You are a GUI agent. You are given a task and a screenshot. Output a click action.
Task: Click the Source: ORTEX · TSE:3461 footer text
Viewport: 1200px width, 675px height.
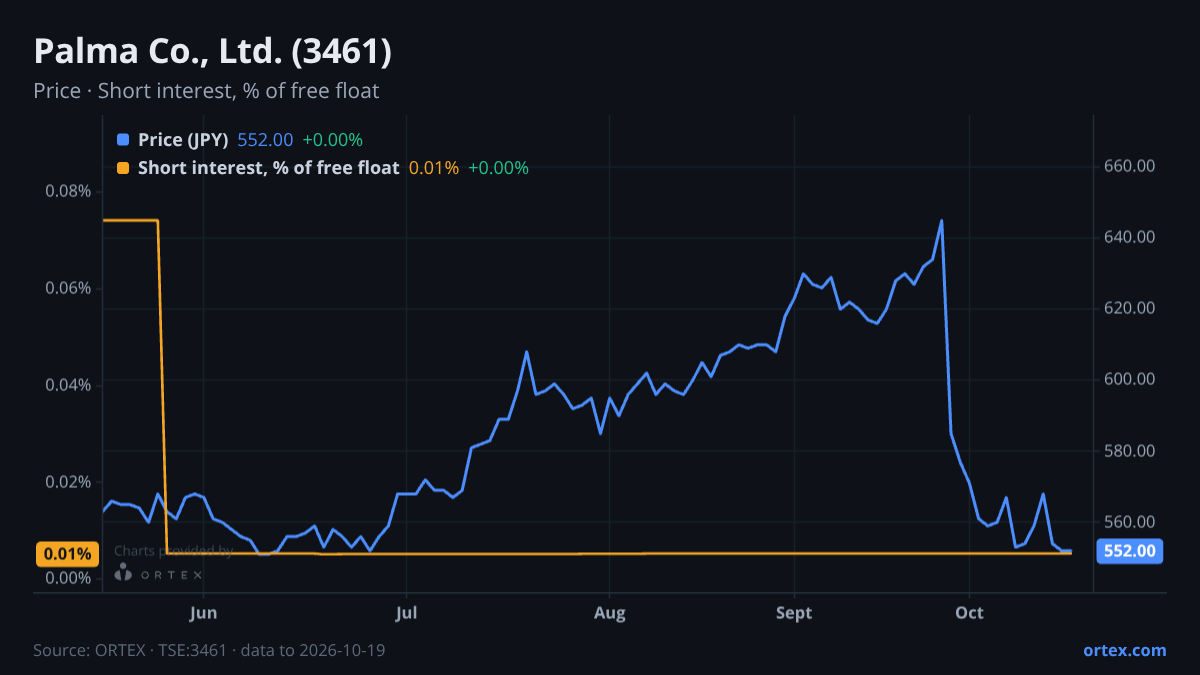(x=209, y=650)
